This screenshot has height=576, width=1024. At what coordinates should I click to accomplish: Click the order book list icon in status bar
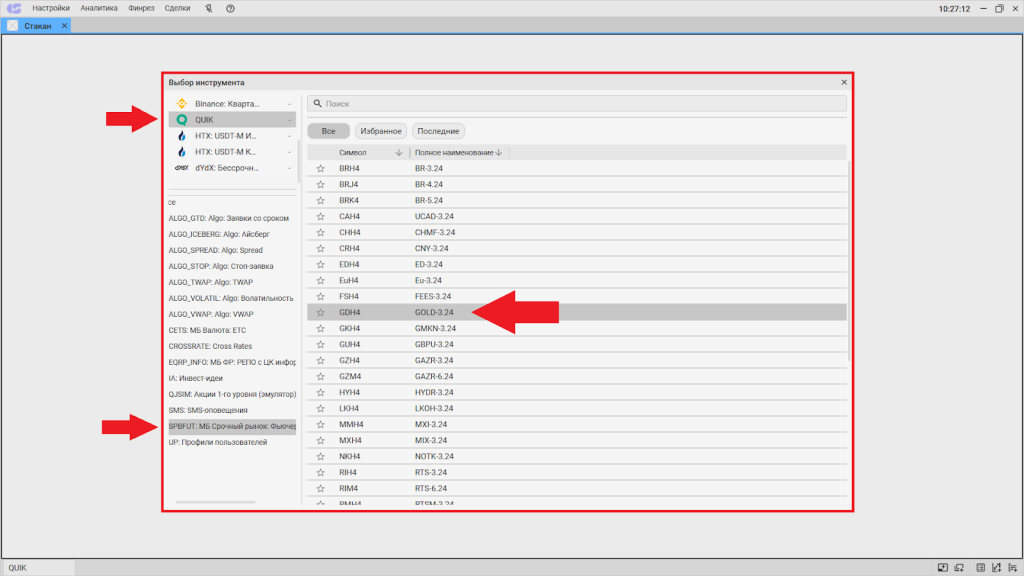pyautogui.click(x=980, y=568)
